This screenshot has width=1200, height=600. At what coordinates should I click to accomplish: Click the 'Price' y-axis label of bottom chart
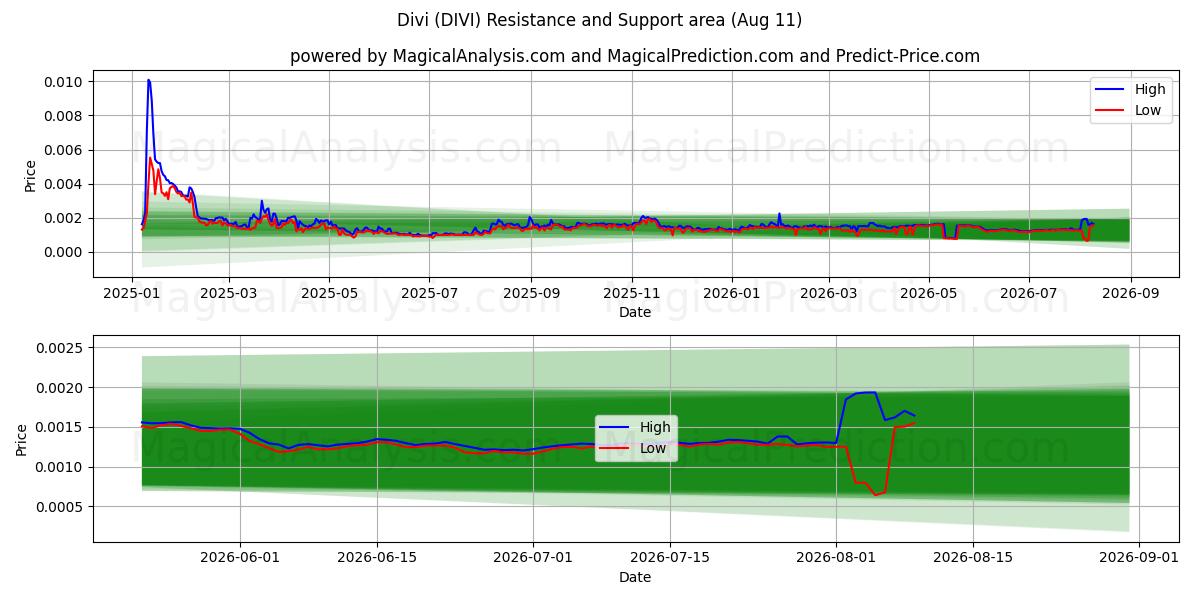tap(22, 440)
